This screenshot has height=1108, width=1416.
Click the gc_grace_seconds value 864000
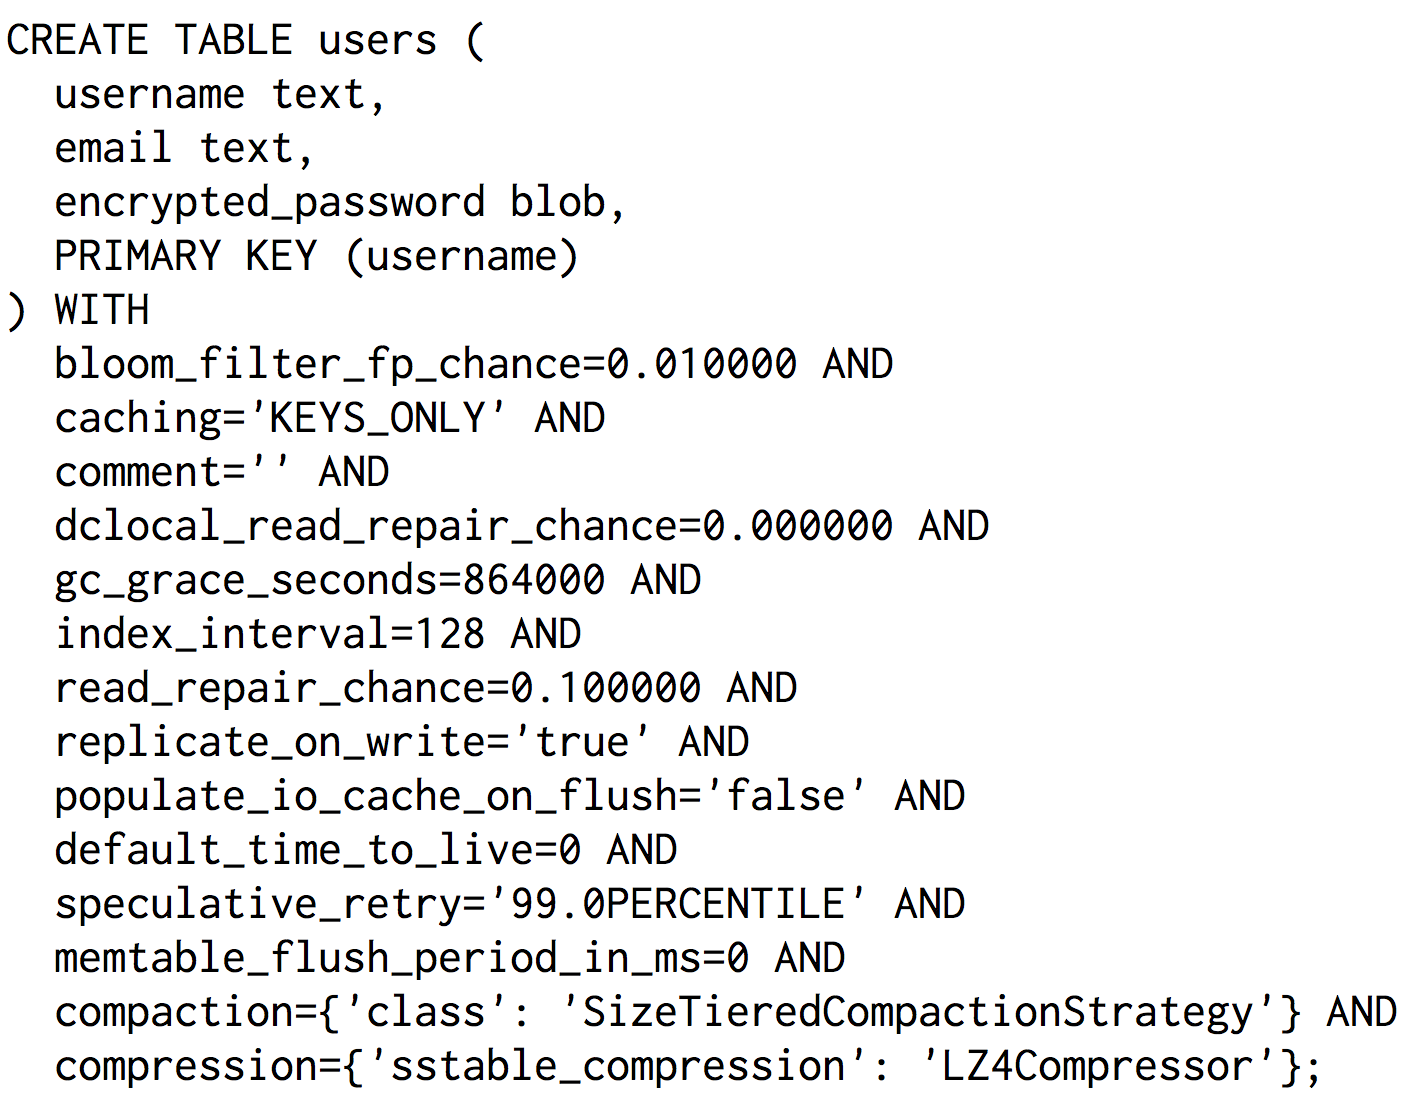[x=534, y=580]
